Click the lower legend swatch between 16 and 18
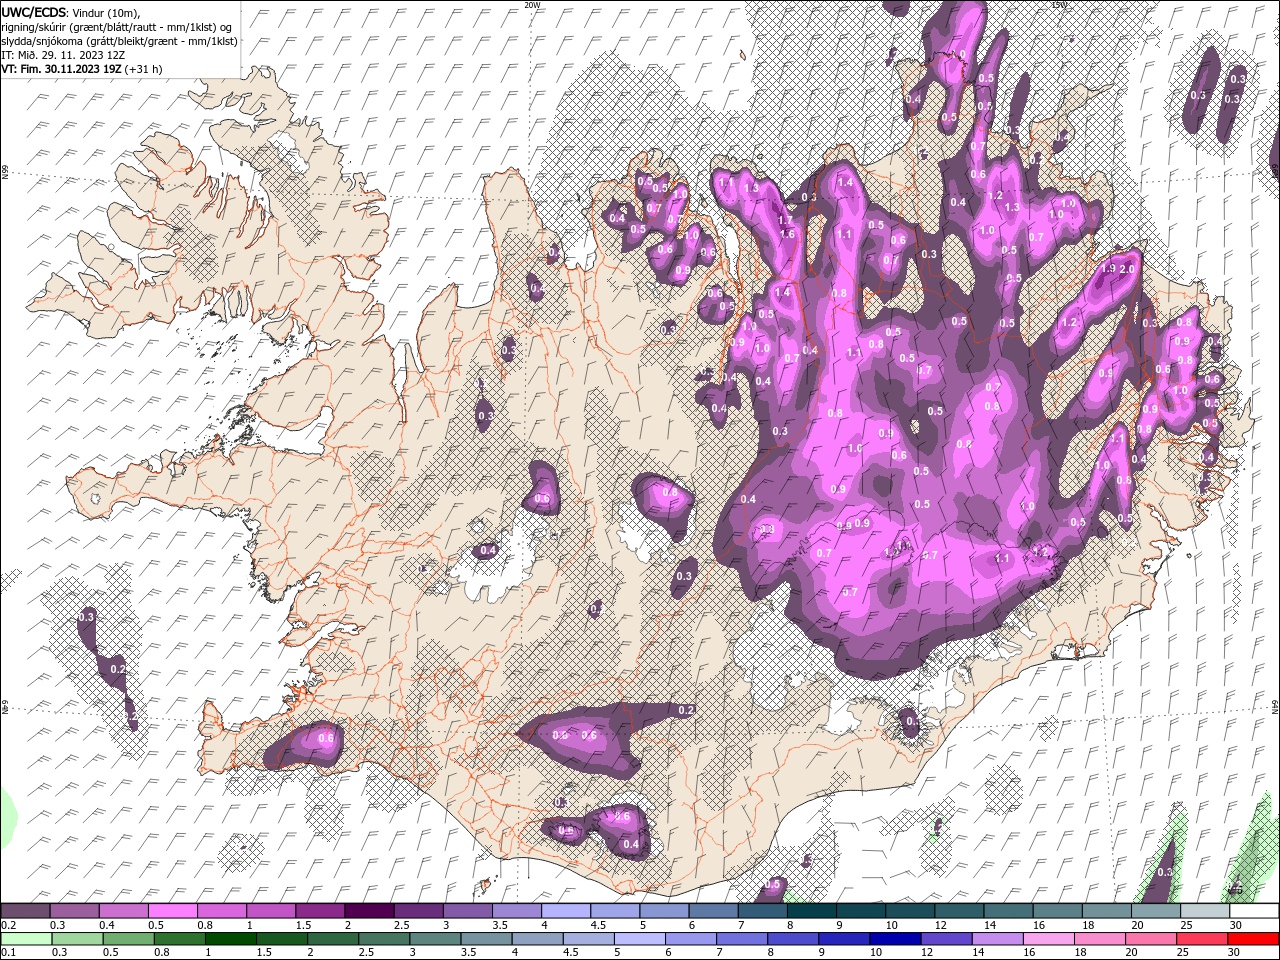Viewport: 1280px width, 960px height. point(1048,939)
